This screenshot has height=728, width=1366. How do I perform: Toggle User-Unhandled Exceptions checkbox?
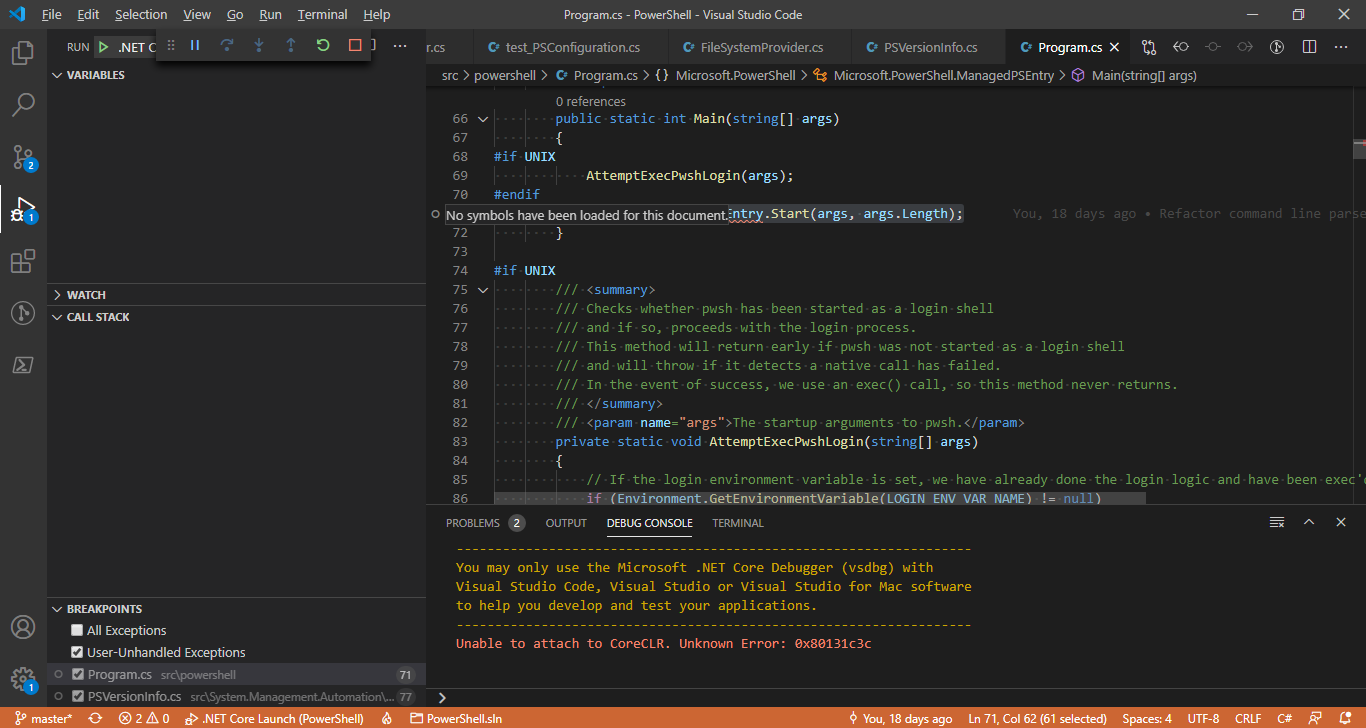tap(77, 652)
